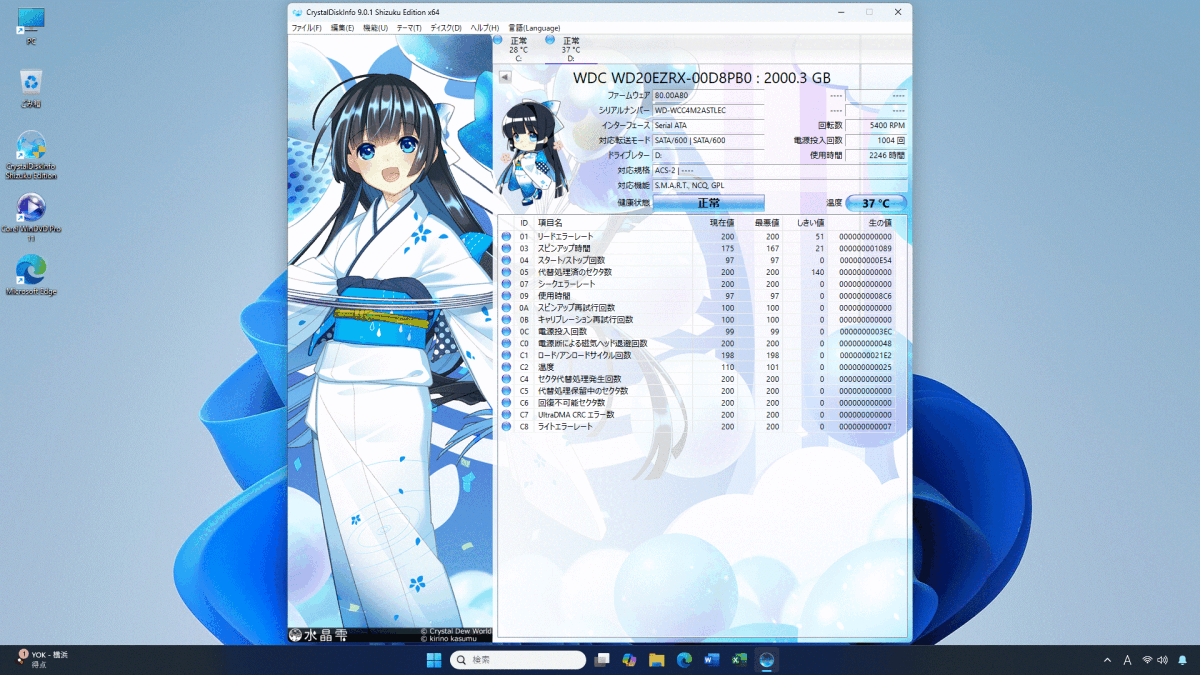Click the serial number field WD-WCC4M2ASTLEC
Viewport: 1200px width, 675px height.
708,110
